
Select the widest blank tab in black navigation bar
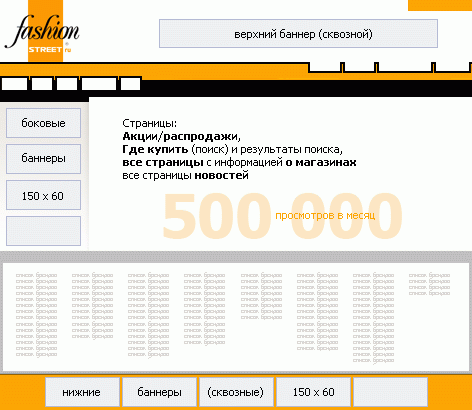pyautogui.click(x=99, y=84)
